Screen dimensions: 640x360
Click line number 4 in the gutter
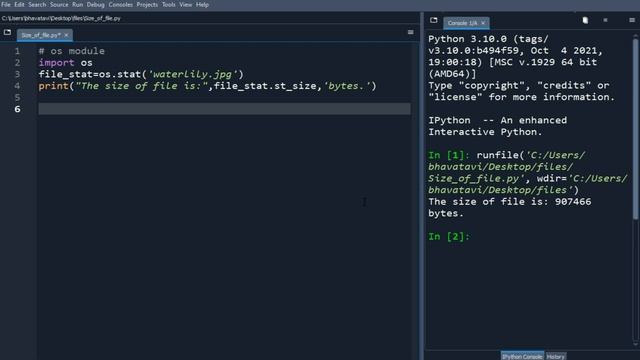[17, 86]
